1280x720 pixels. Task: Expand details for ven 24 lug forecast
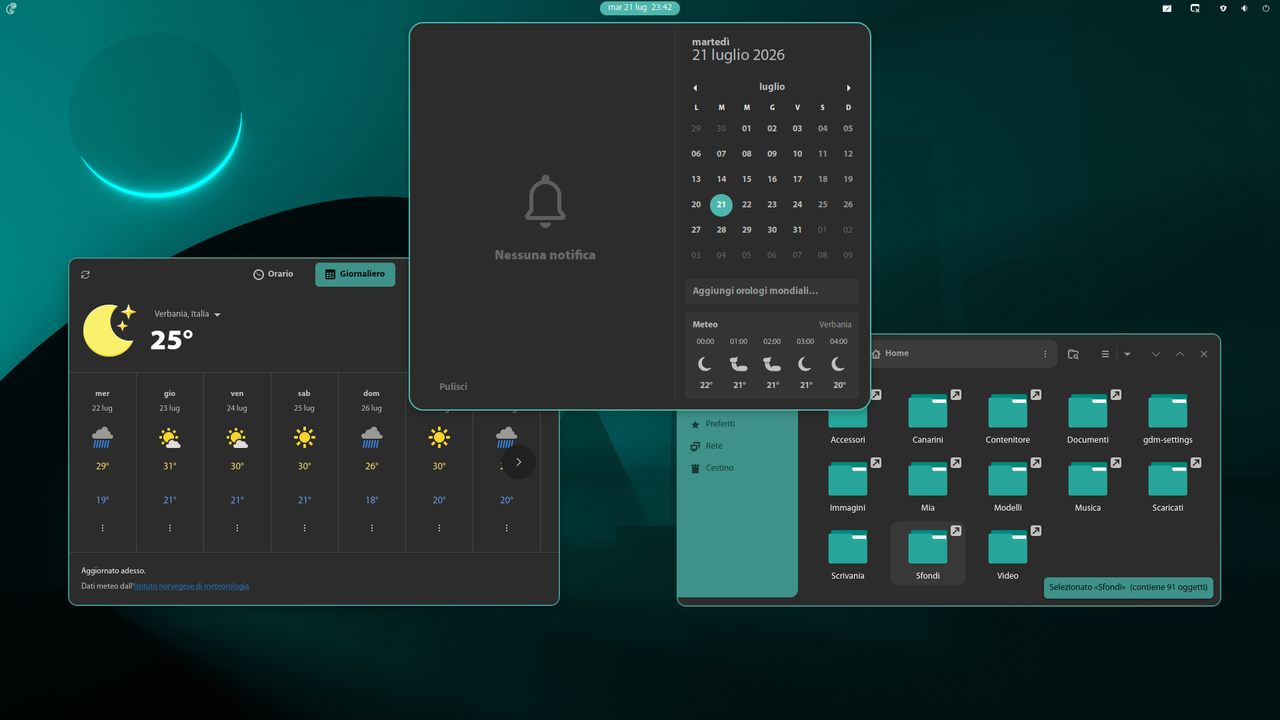point(237,528)
